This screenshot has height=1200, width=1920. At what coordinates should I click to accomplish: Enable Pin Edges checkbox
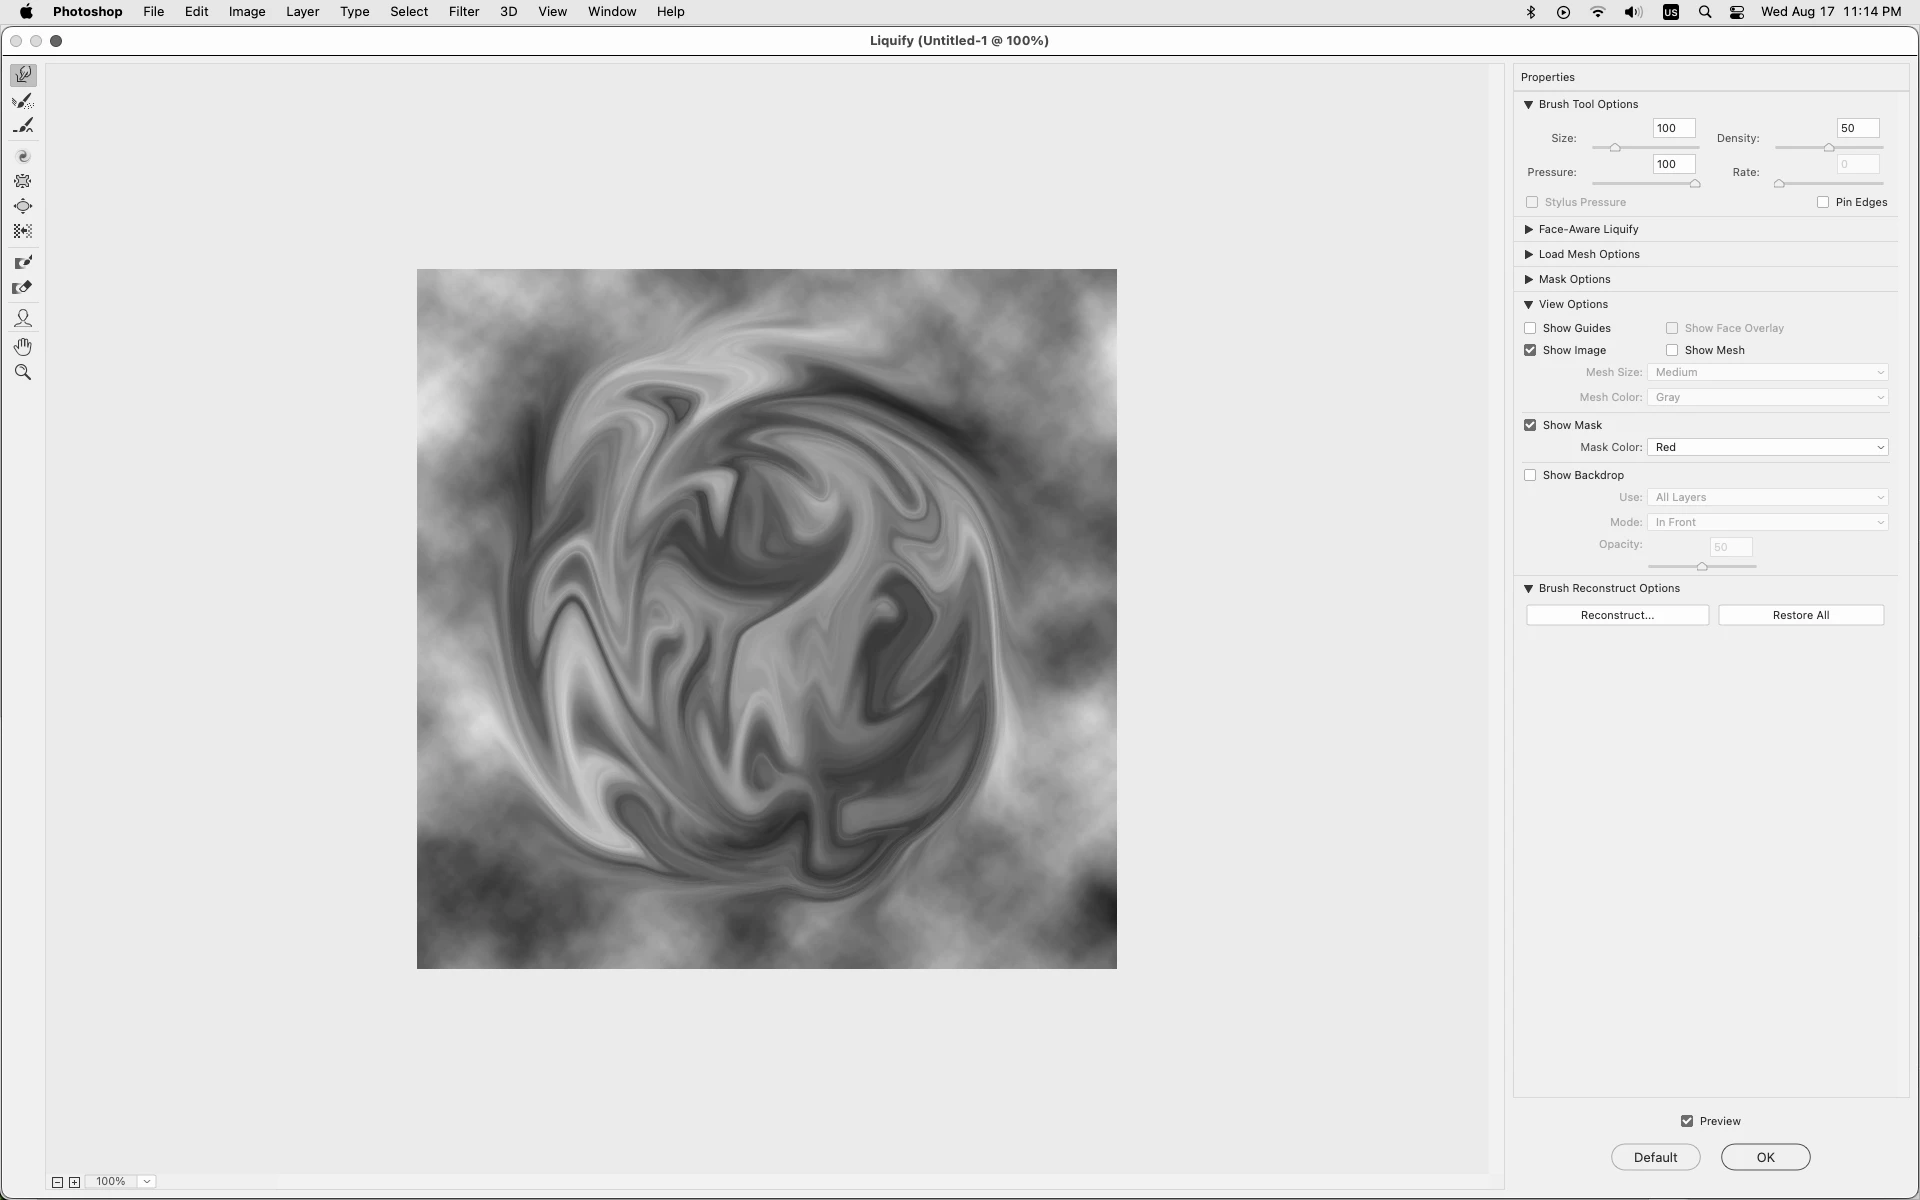coord(1823,202)
